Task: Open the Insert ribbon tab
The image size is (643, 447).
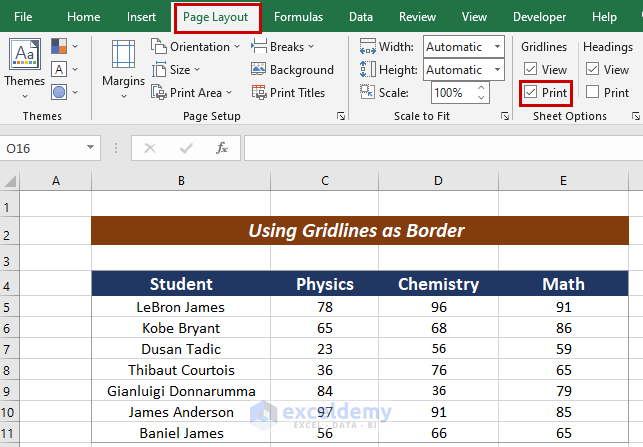Action: [x=141, y=17]
